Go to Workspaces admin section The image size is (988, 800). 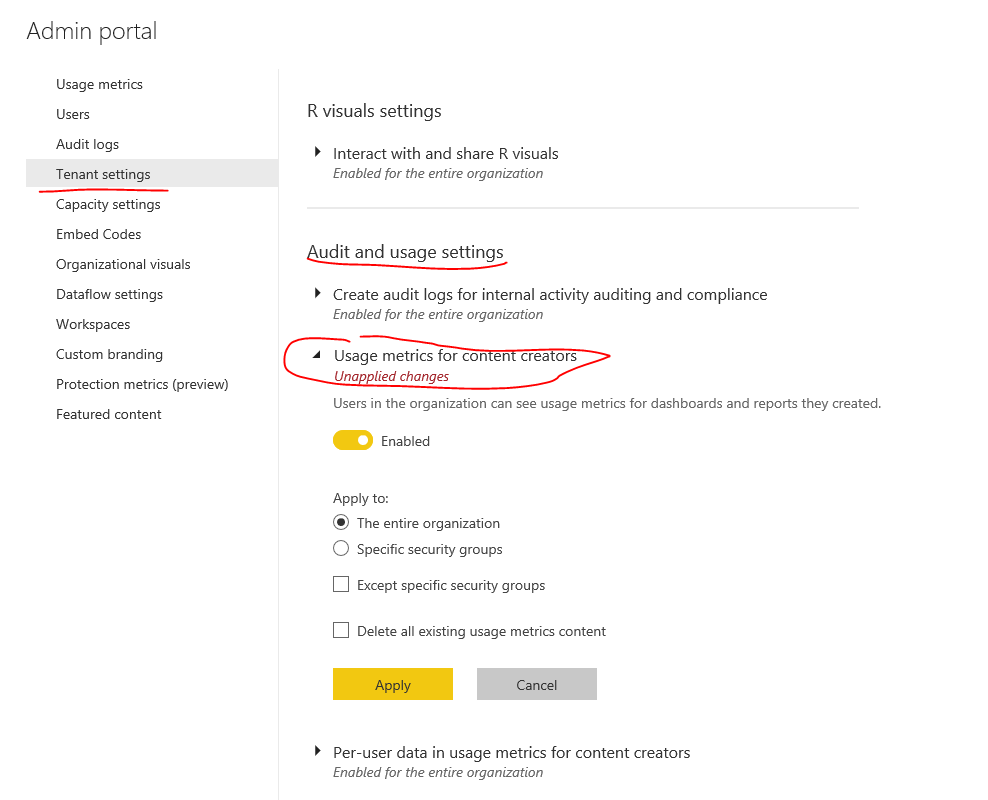click(93, 324)
